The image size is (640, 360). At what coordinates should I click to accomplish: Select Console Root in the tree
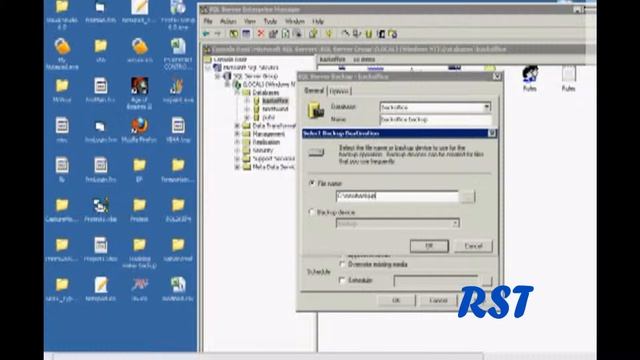[x=230, y=60]
